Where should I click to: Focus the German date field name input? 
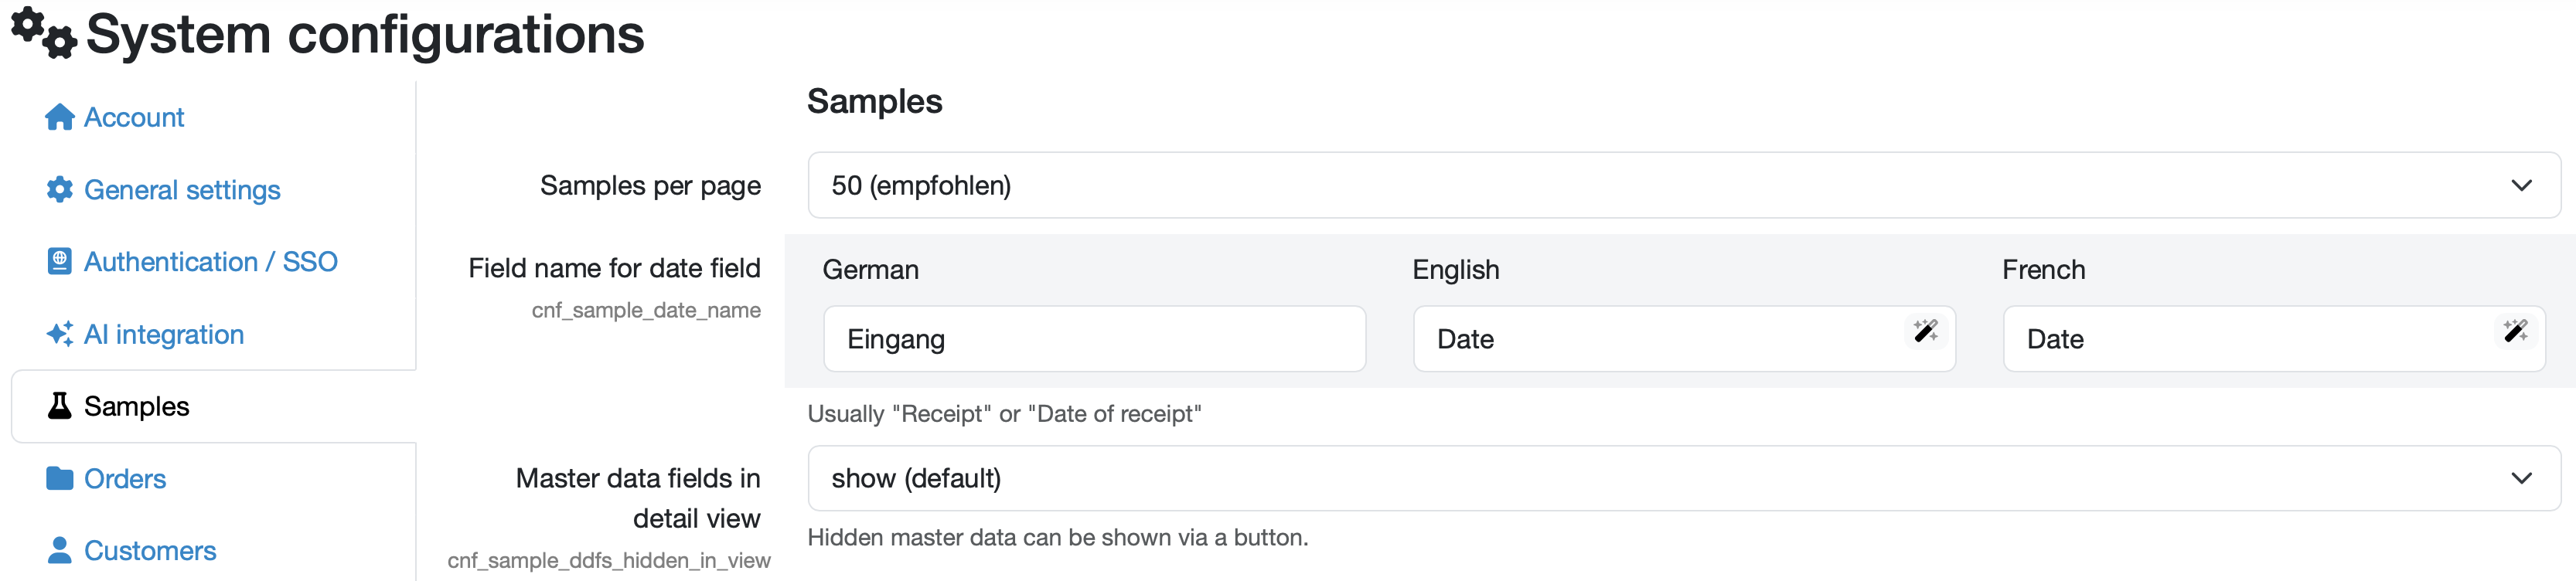pos(1094,340)
